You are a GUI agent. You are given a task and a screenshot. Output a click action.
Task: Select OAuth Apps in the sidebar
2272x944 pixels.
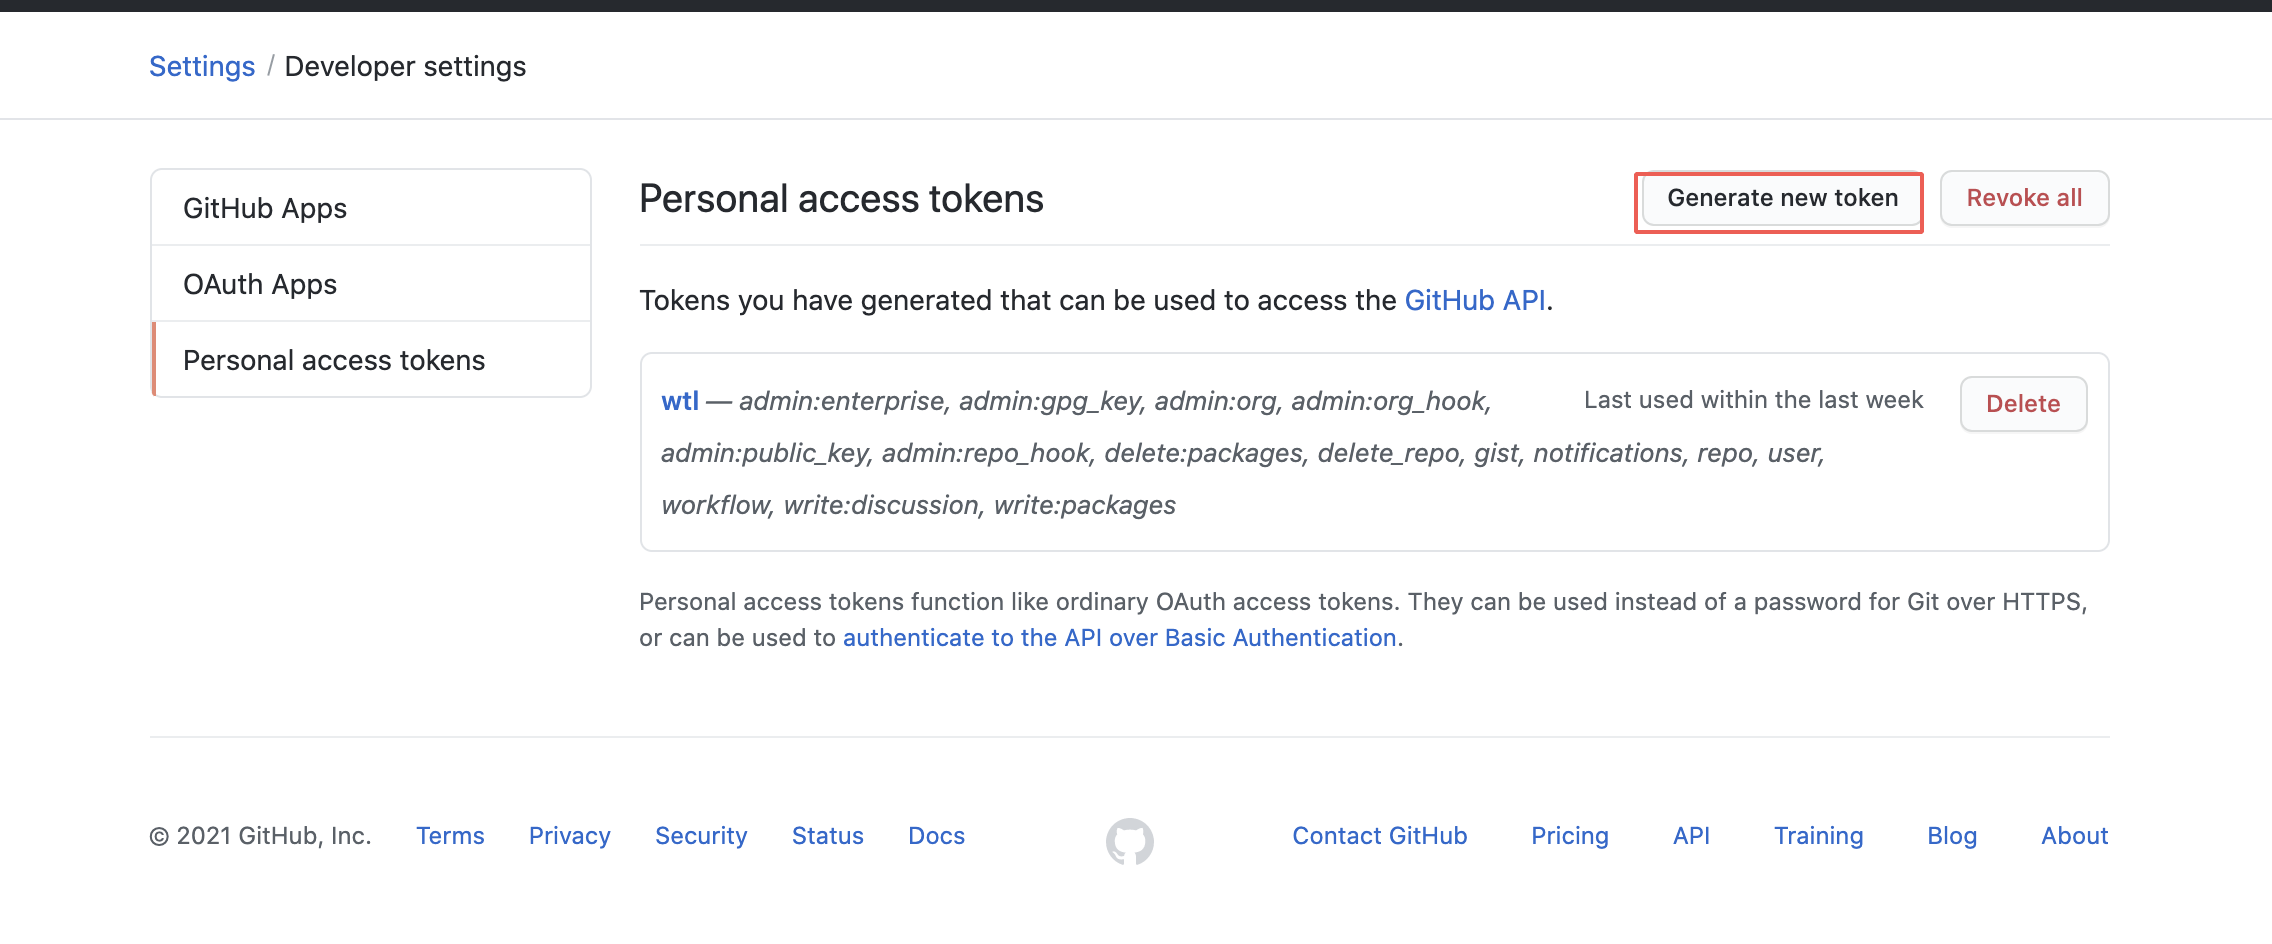point(259,284)
